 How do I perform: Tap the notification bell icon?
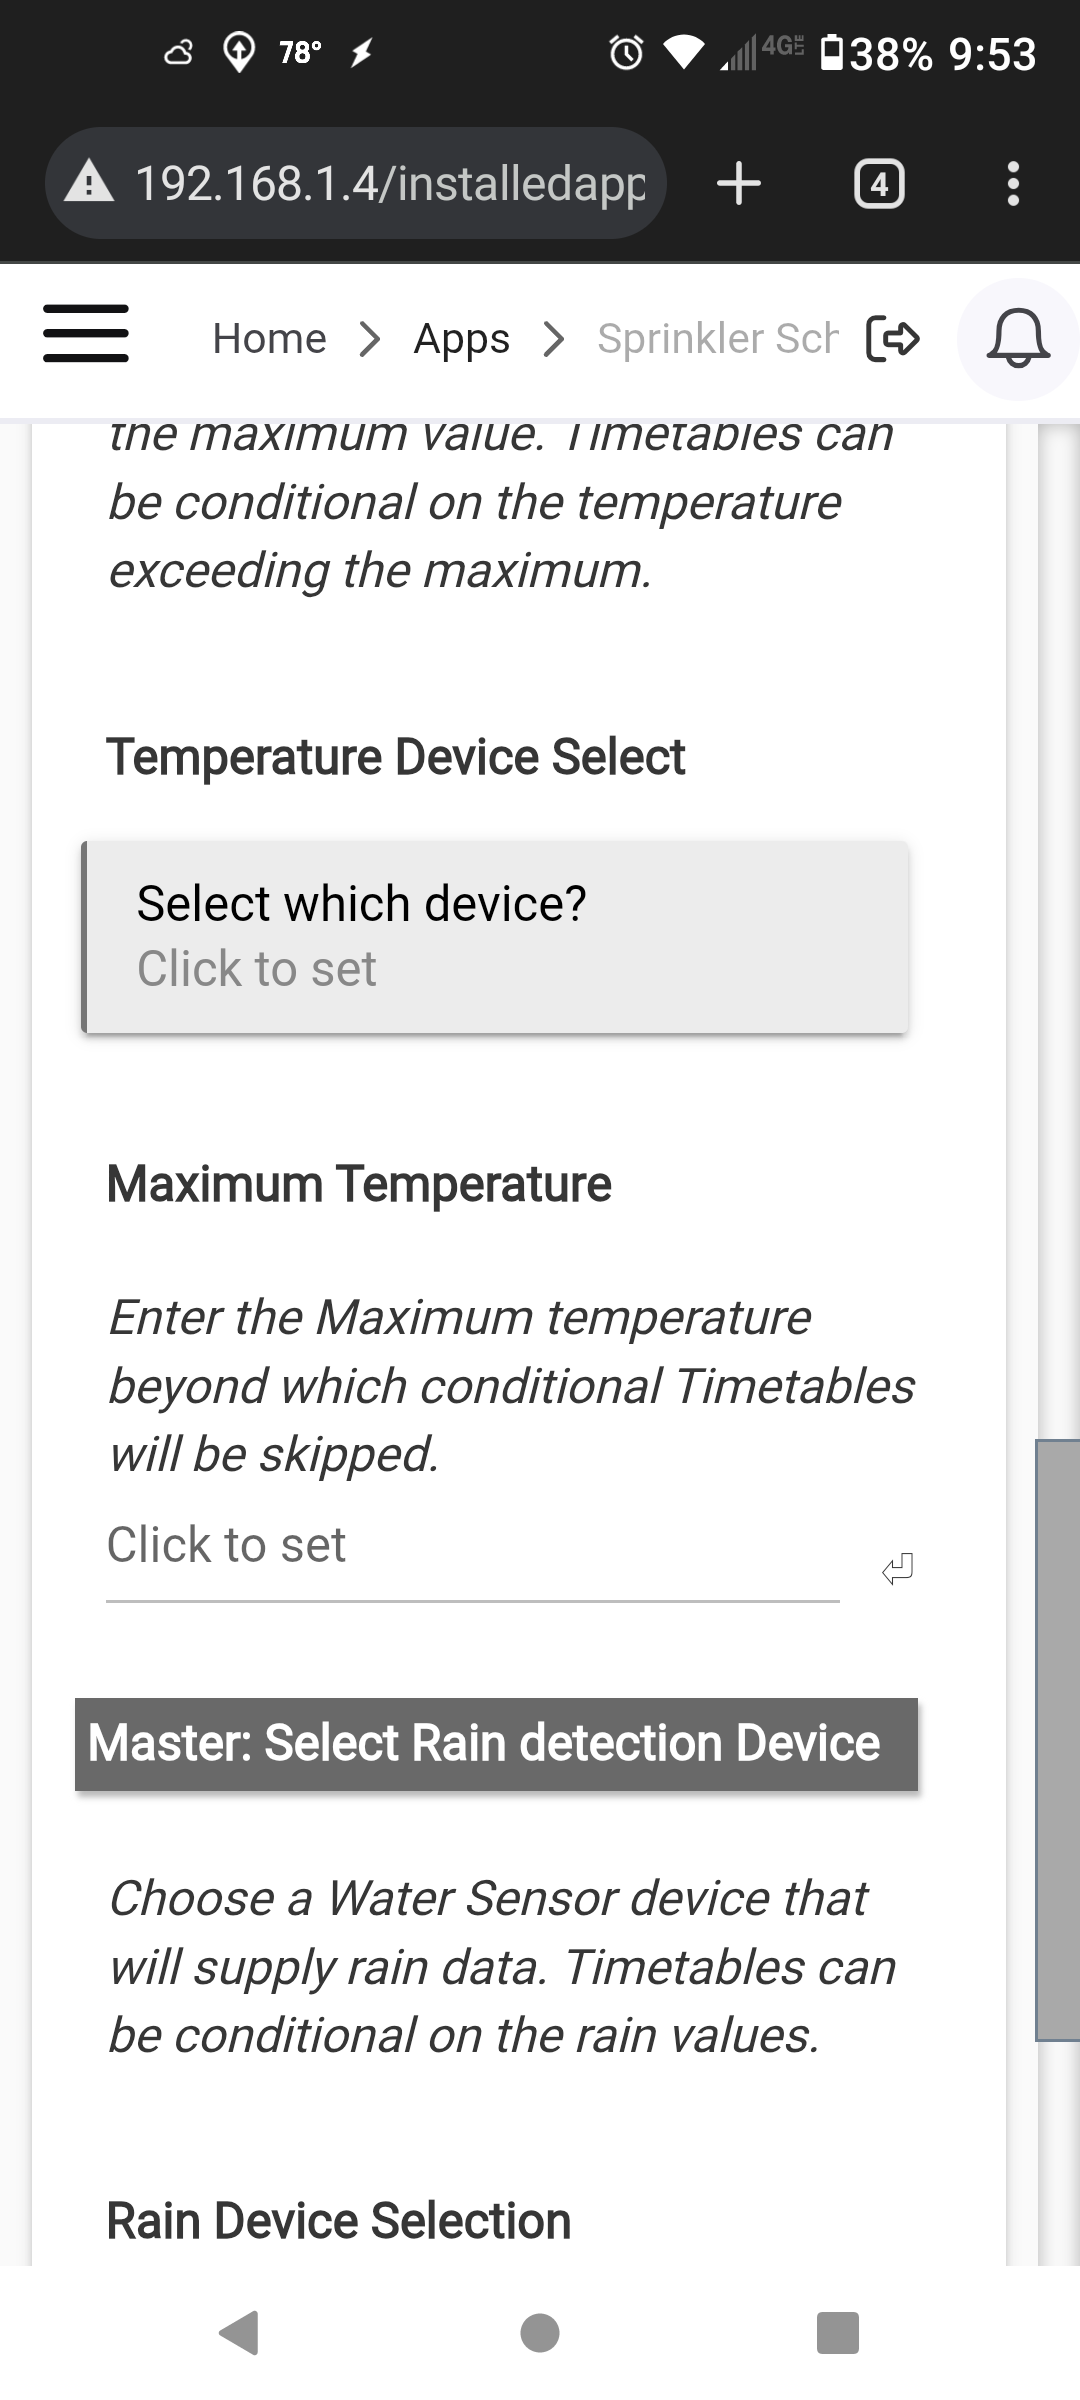(x=1018, y=339)
